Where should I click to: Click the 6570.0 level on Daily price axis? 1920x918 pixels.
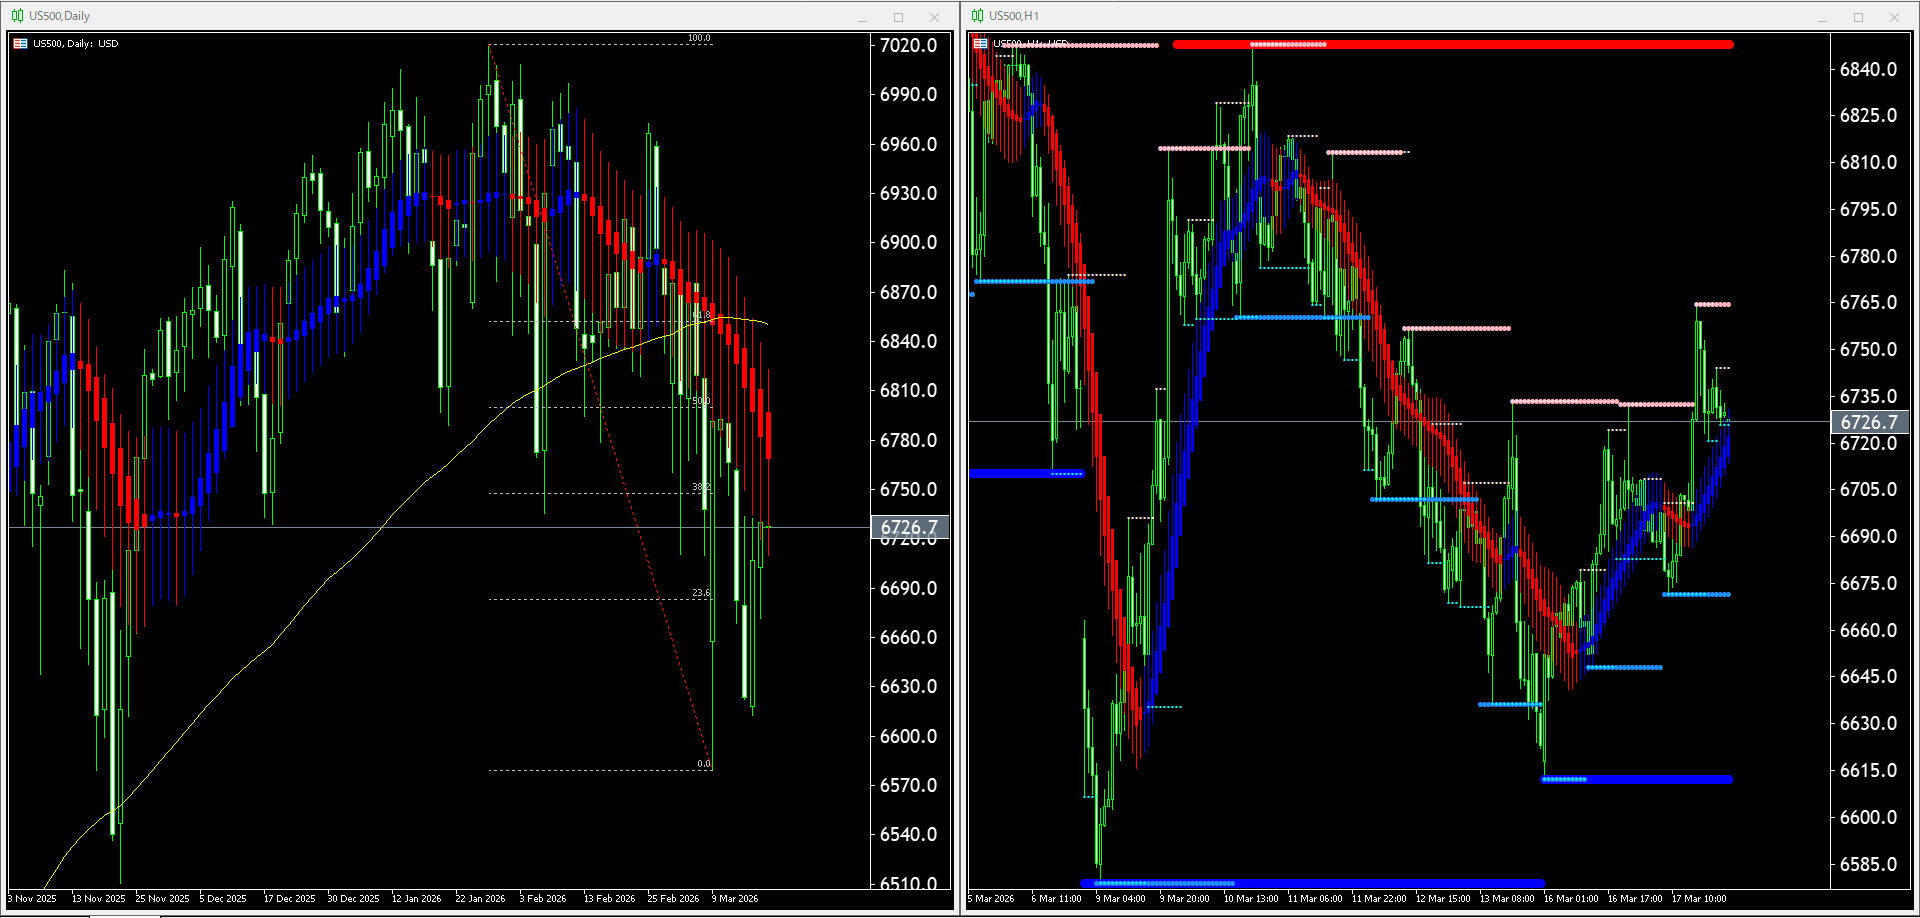point(908,785)
